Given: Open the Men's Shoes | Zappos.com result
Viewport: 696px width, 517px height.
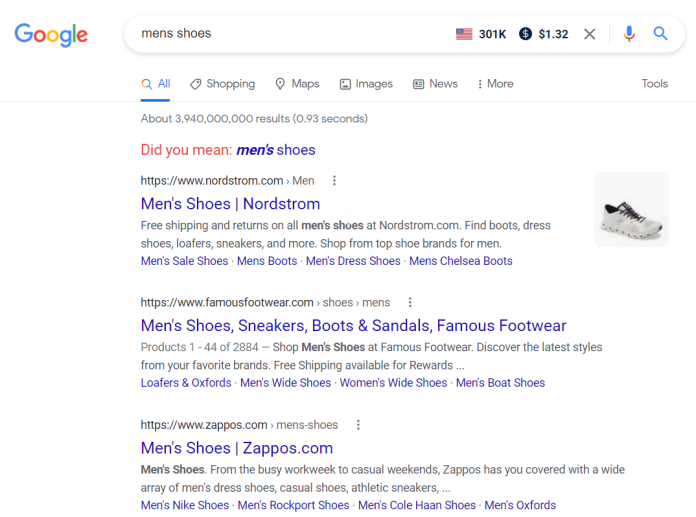Looking at the screenshot, I should 237,448.
